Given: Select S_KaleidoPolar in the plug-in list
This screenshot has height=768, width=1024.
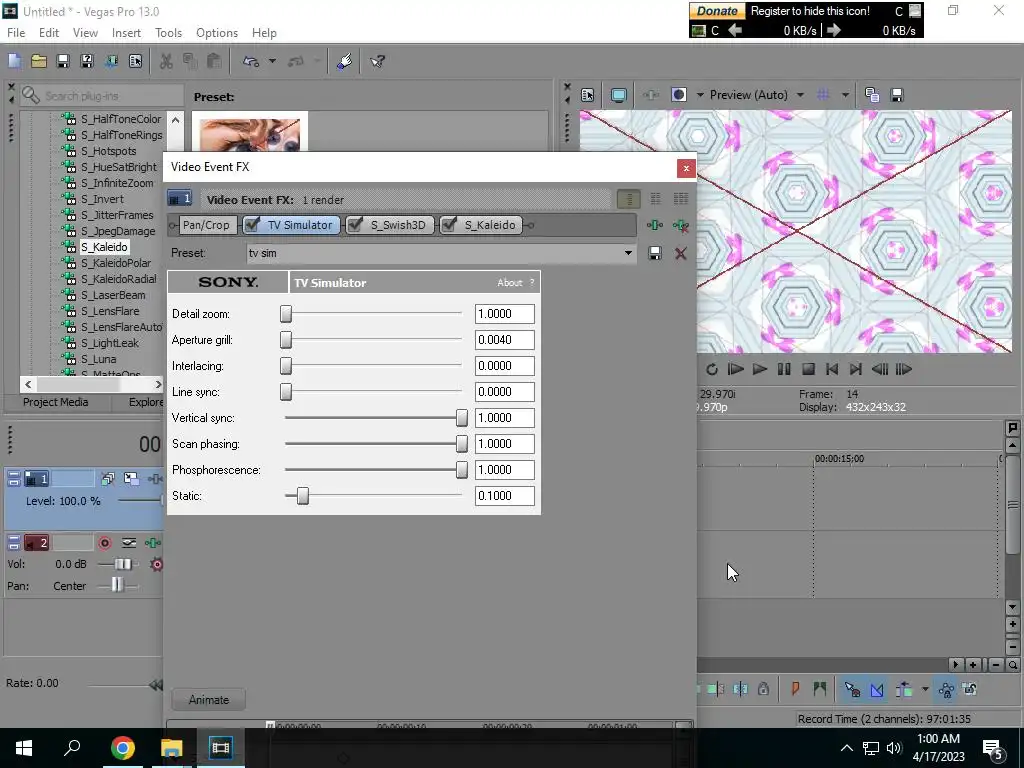Looking at the screenshot, I should [116, 263].
